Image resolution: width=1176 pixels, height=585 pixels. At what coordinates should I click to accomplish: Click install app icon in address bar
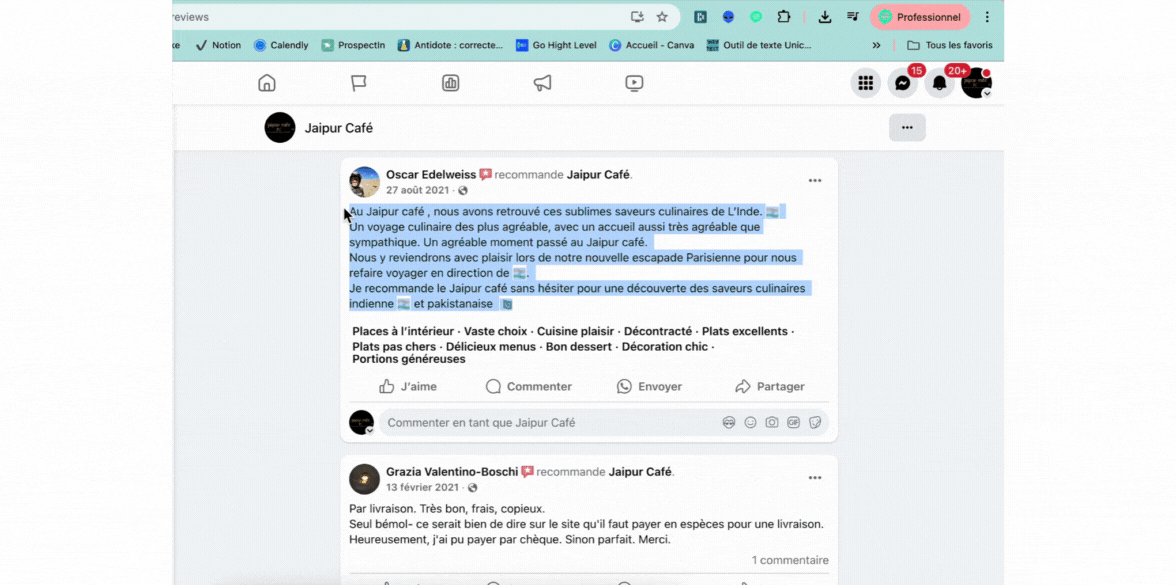(638, 16)
